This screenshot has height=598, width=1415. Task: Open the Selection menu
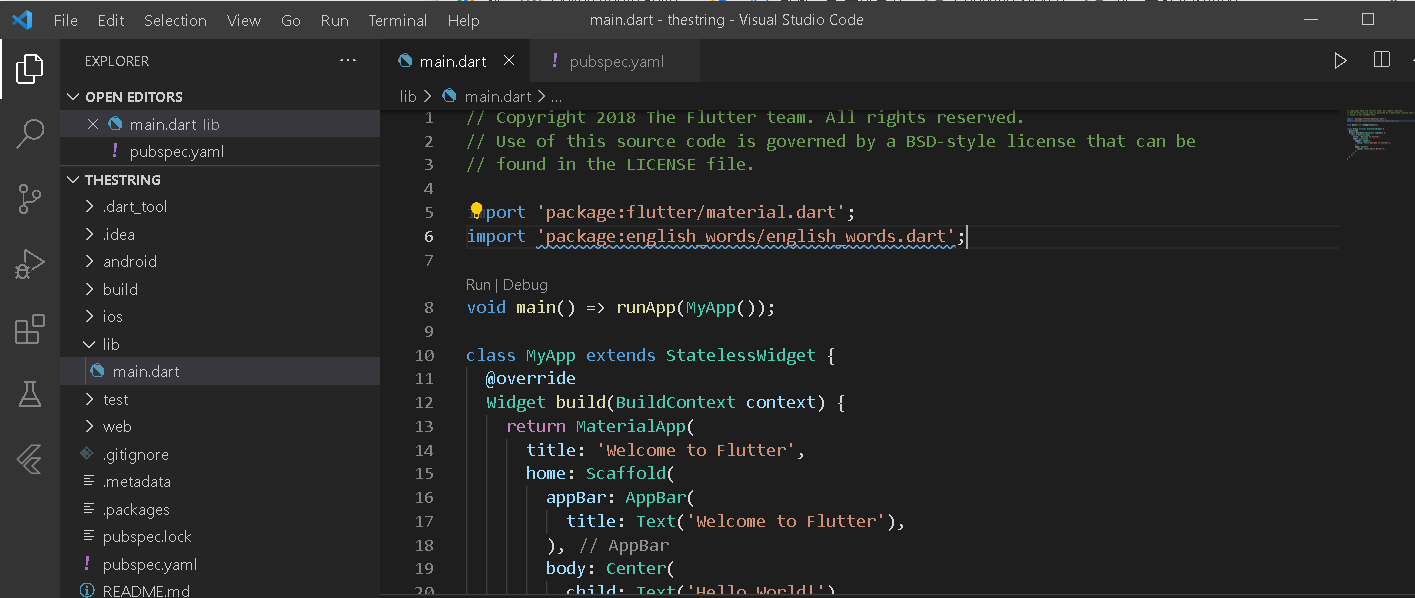point(175,20)
